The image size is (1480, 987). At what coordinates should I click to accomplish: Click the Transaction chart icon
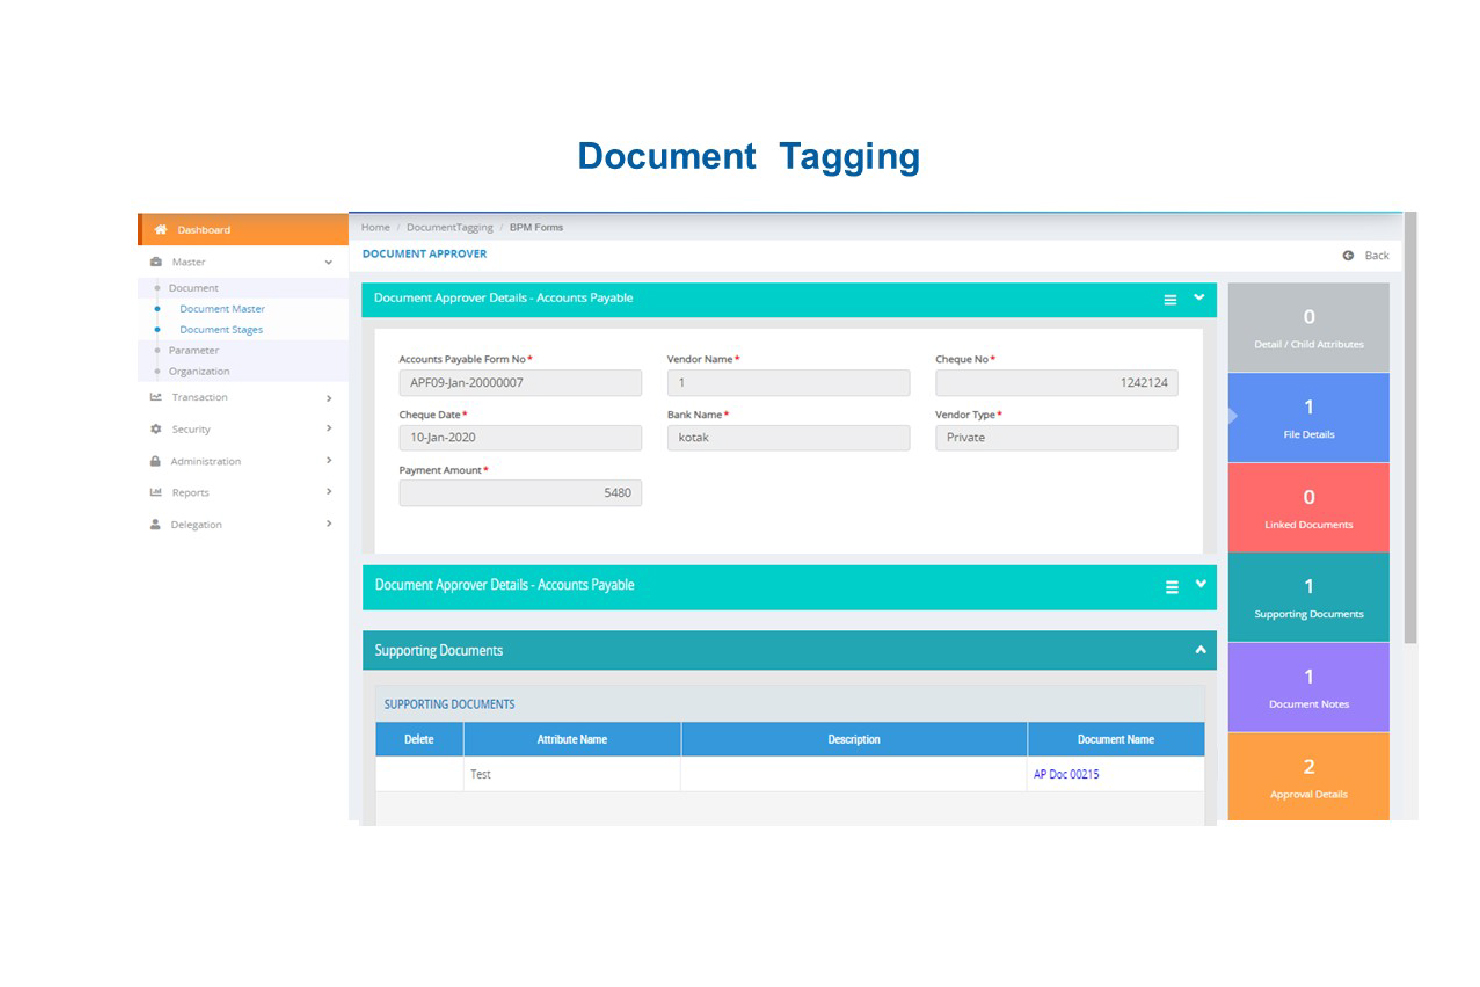pyautogui.click(x=156, y=397)
